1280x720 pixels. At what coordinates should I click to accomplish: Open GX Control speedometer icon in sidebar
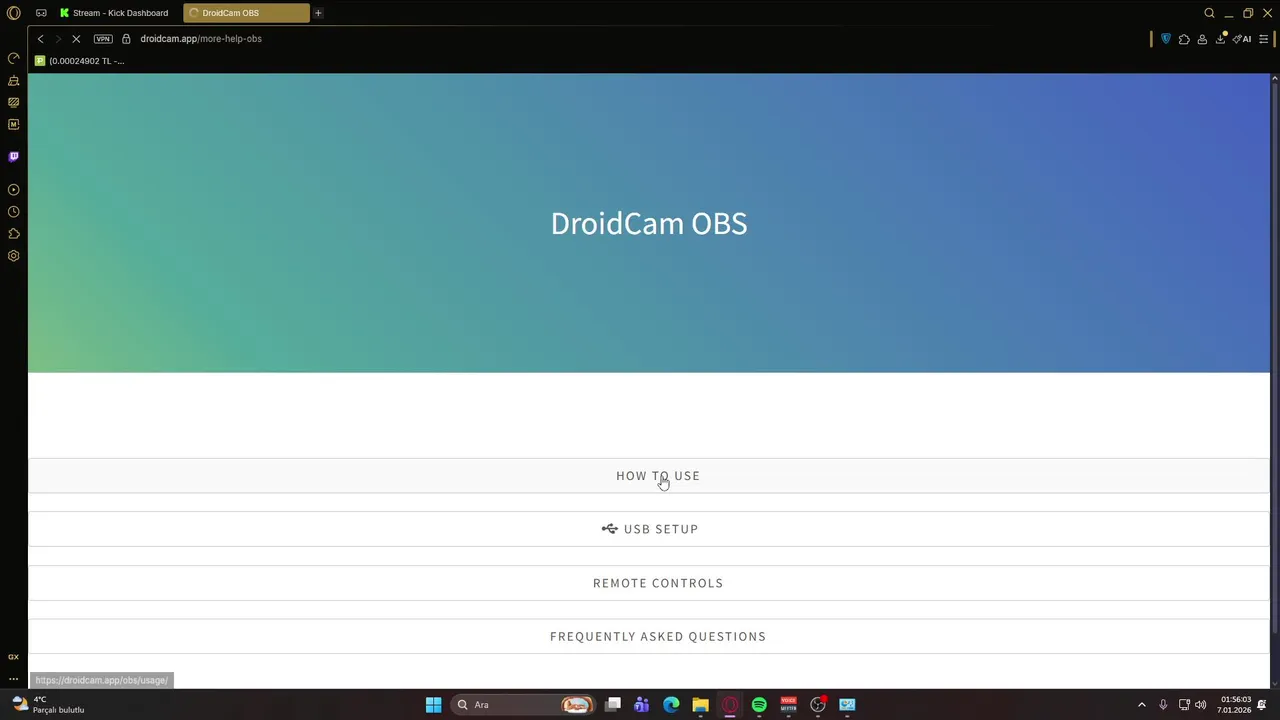click(x=14, y=58)
